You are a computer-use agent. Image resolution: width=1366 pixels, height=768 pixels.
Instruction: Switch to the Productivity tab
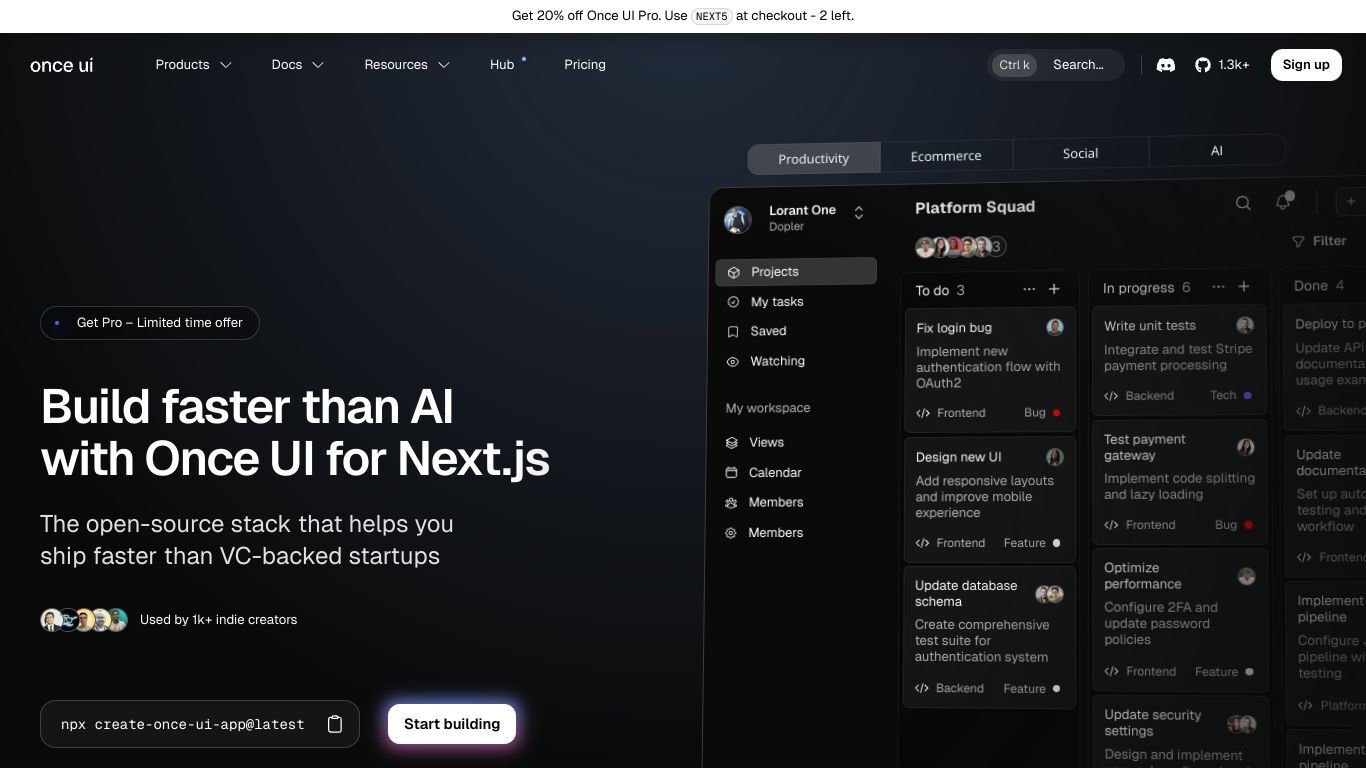(x=814, y=158)
